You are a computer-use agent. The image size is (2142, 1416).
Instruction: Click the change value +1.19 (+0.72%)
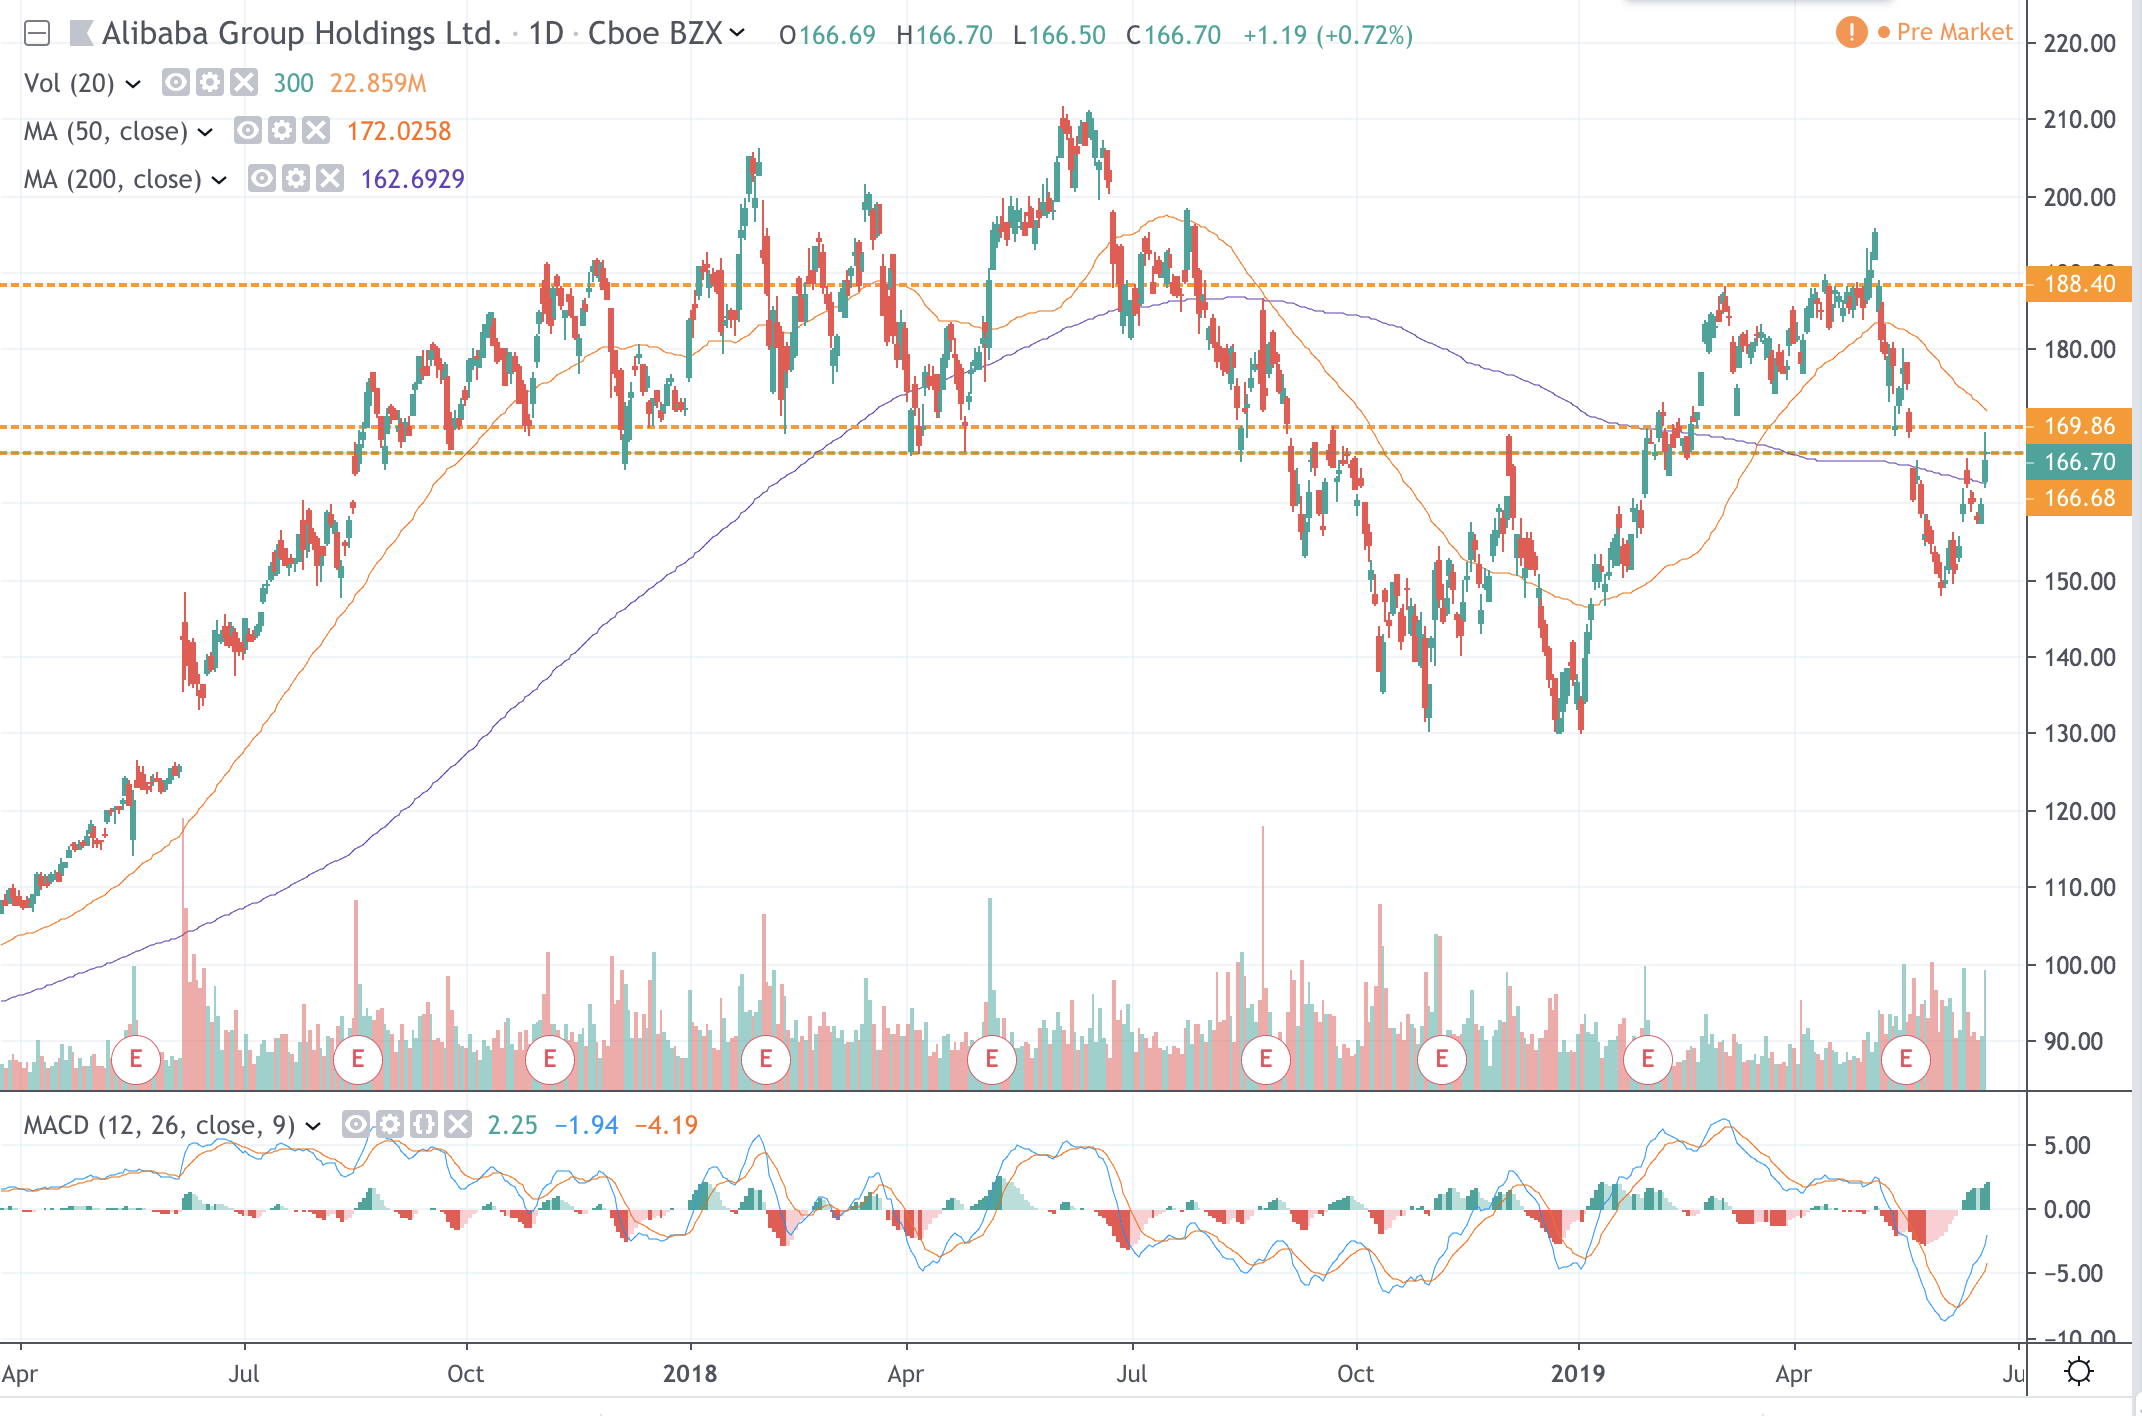tap(1328, 36)
